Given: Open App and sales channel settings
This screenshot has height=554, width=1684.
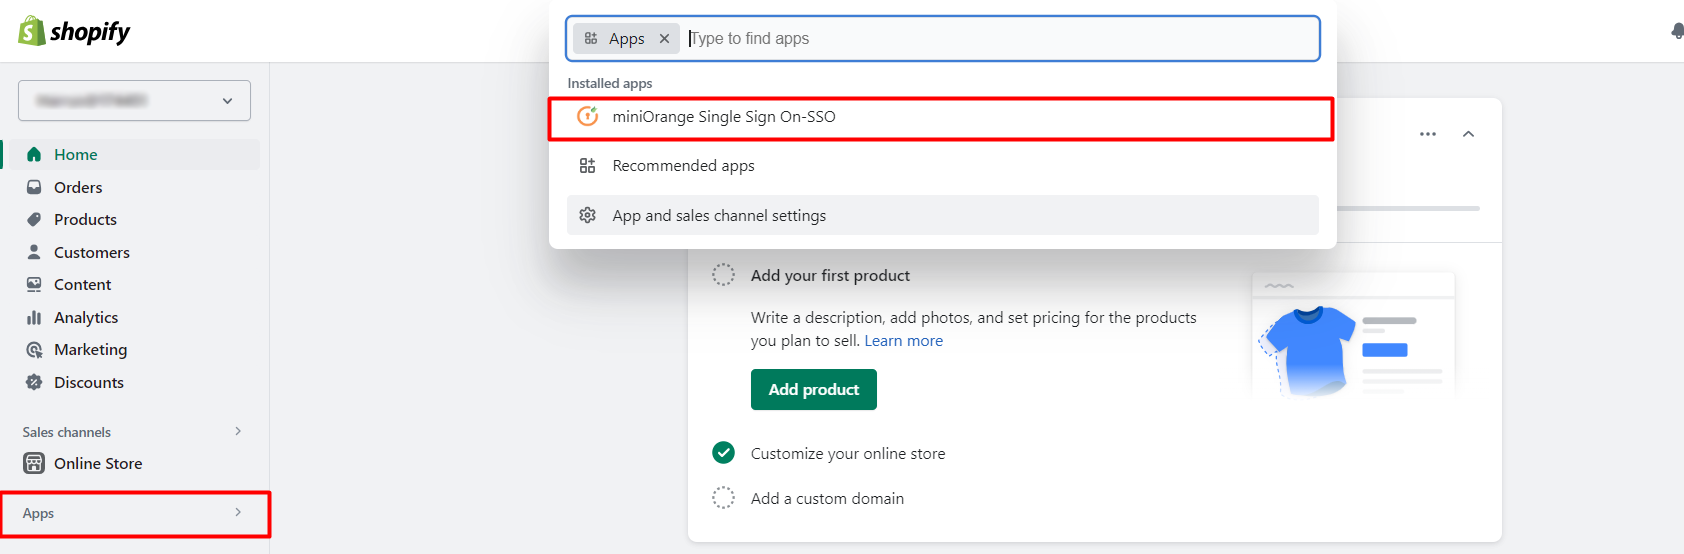Looking at the screenshot, I should [x=942, y=215].
